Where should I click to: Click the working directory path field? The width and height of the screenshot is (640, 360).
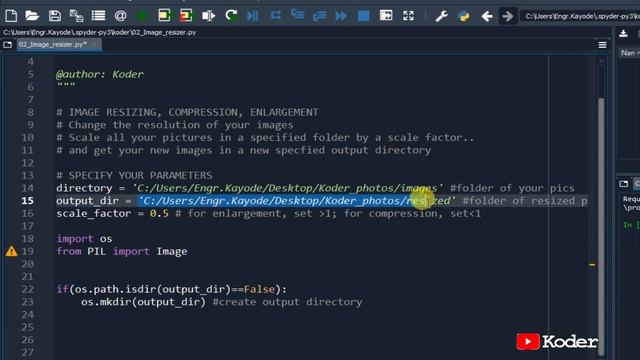coord(580,16)
